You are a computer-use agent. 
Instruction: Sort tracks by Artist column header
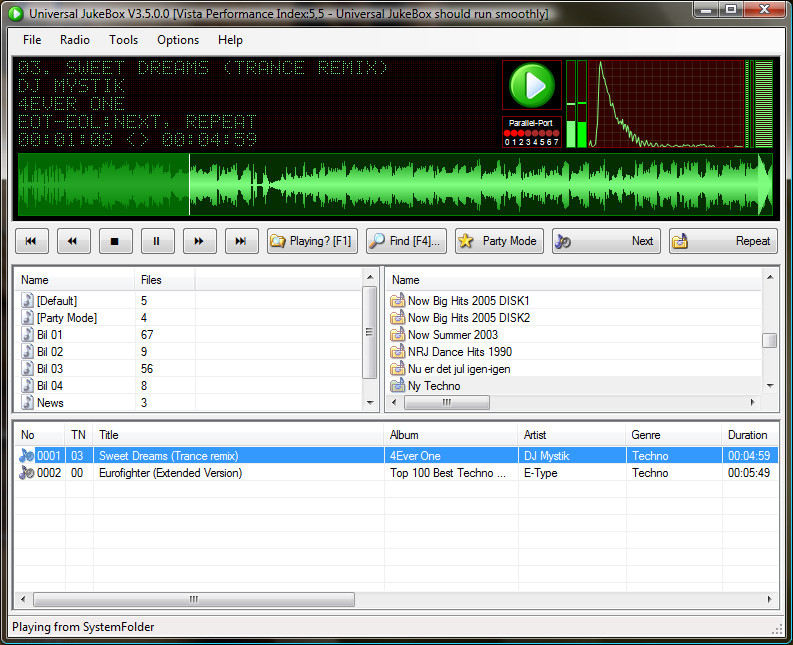[572, 435]
